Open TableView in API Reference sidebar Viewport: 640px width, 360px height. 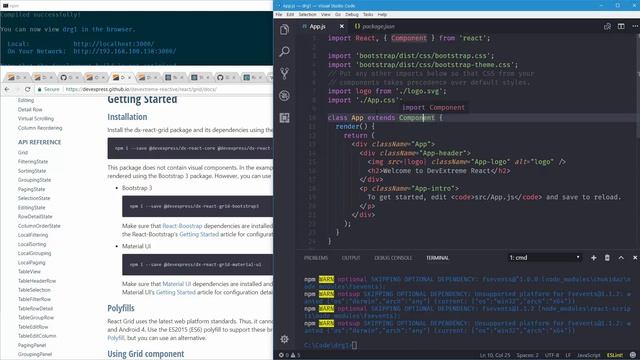(29, 271)
